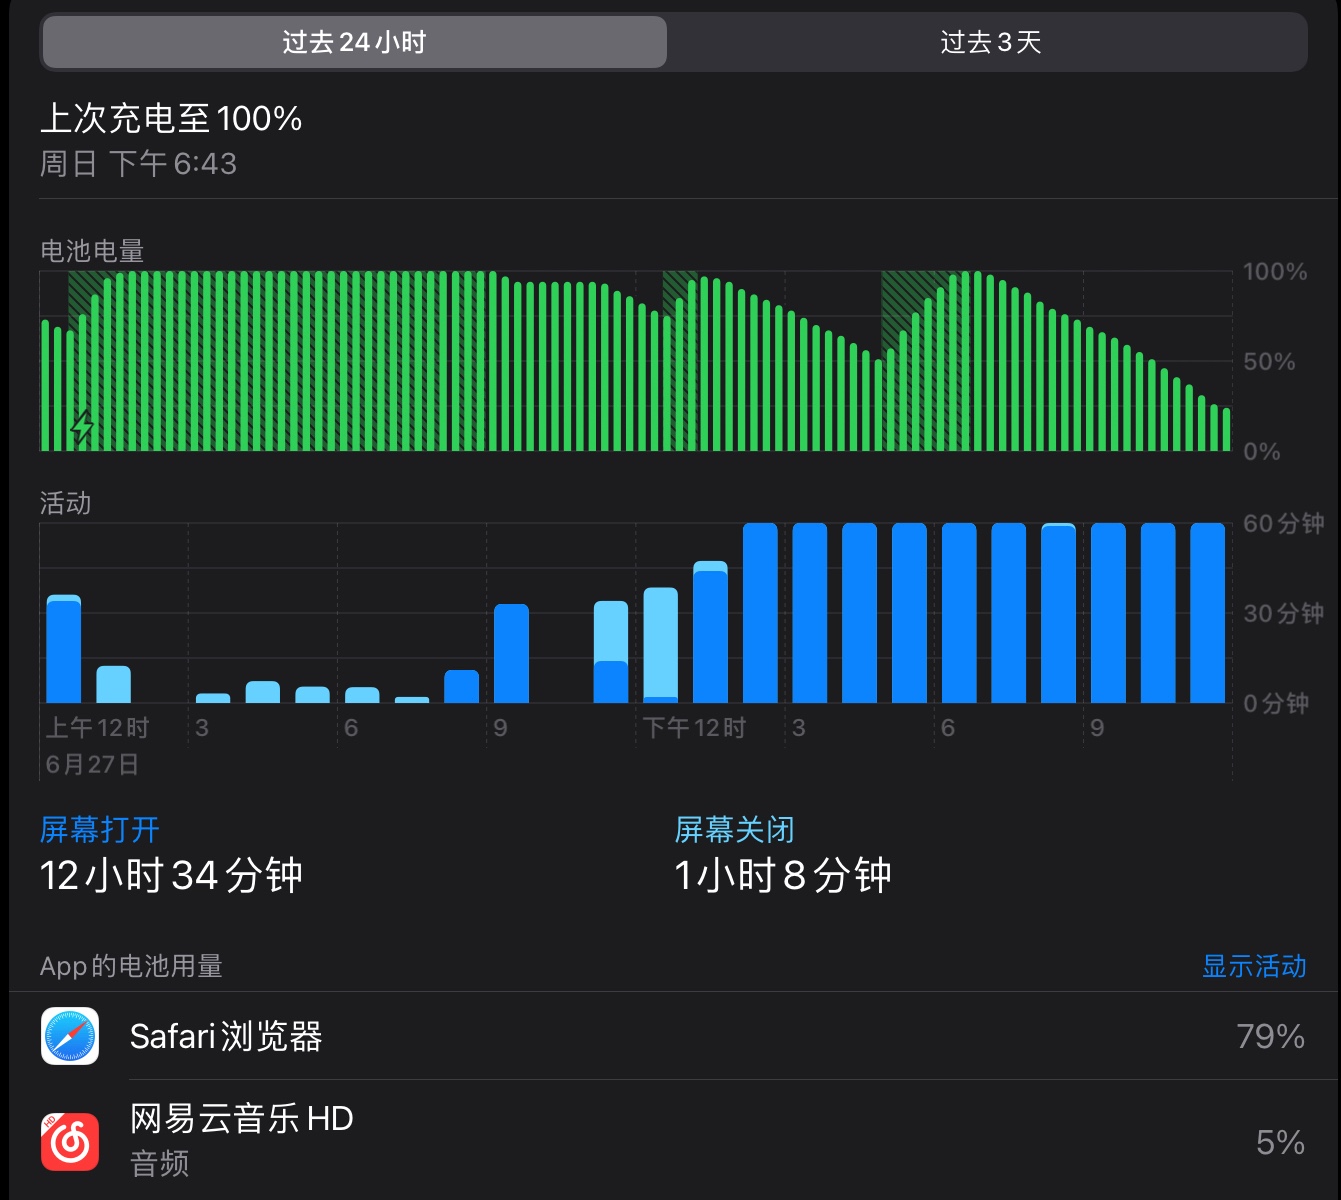This screenshot has width=1341, height=1200.
Task: Switch to the 过去3天 tab
Action: 989,42
